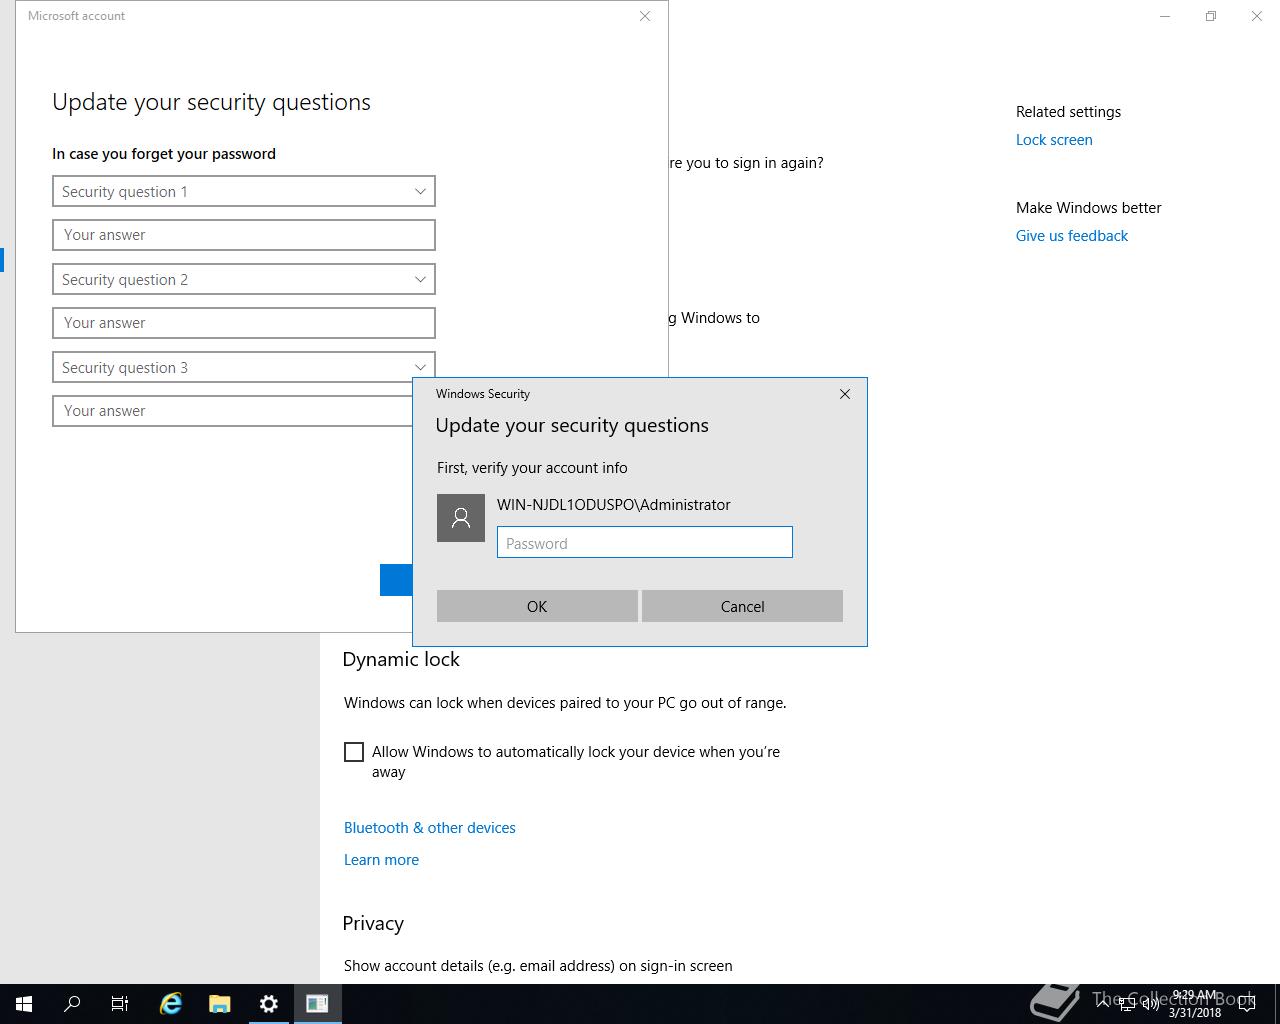
Task: Restore down the Settings window
Action: [1211, 16]
